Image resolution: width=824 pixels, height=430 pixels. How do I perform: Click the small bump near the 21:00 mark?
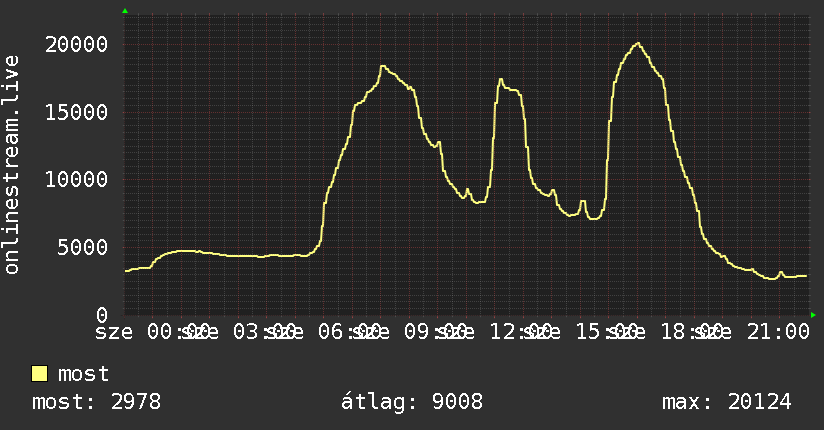[x=781, y=272]
